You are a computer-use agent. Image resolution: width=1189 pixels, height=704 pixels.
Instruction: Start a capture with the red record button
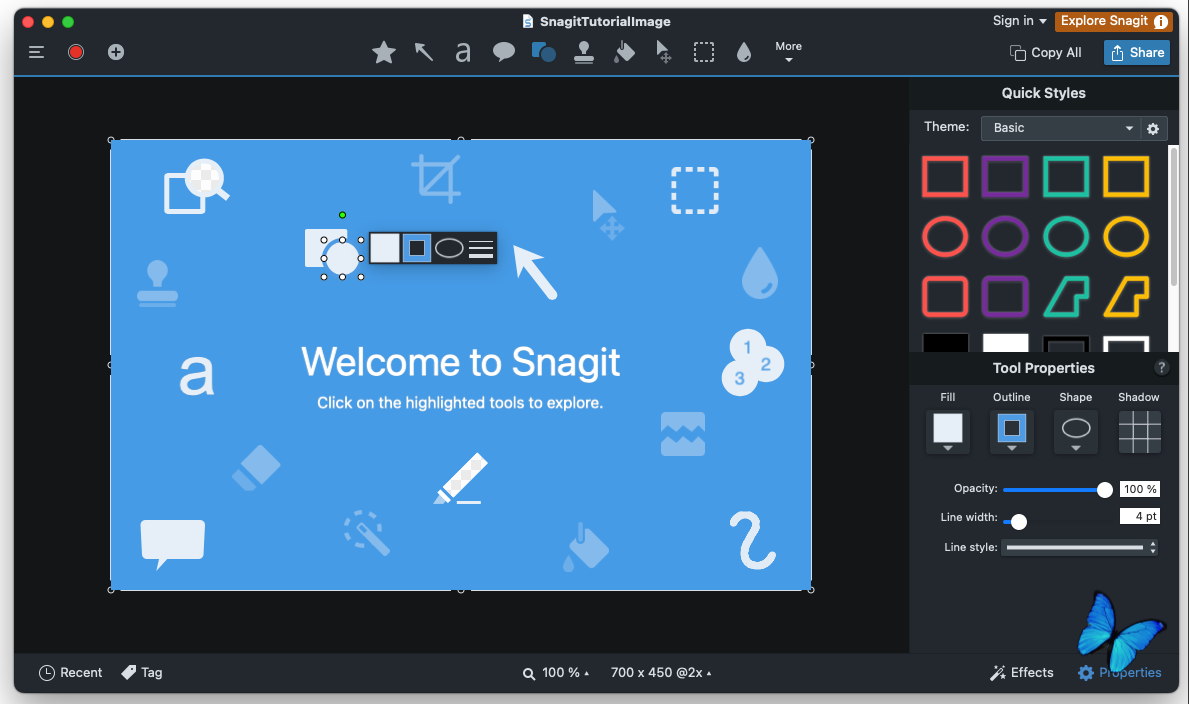tap(76, 52)
